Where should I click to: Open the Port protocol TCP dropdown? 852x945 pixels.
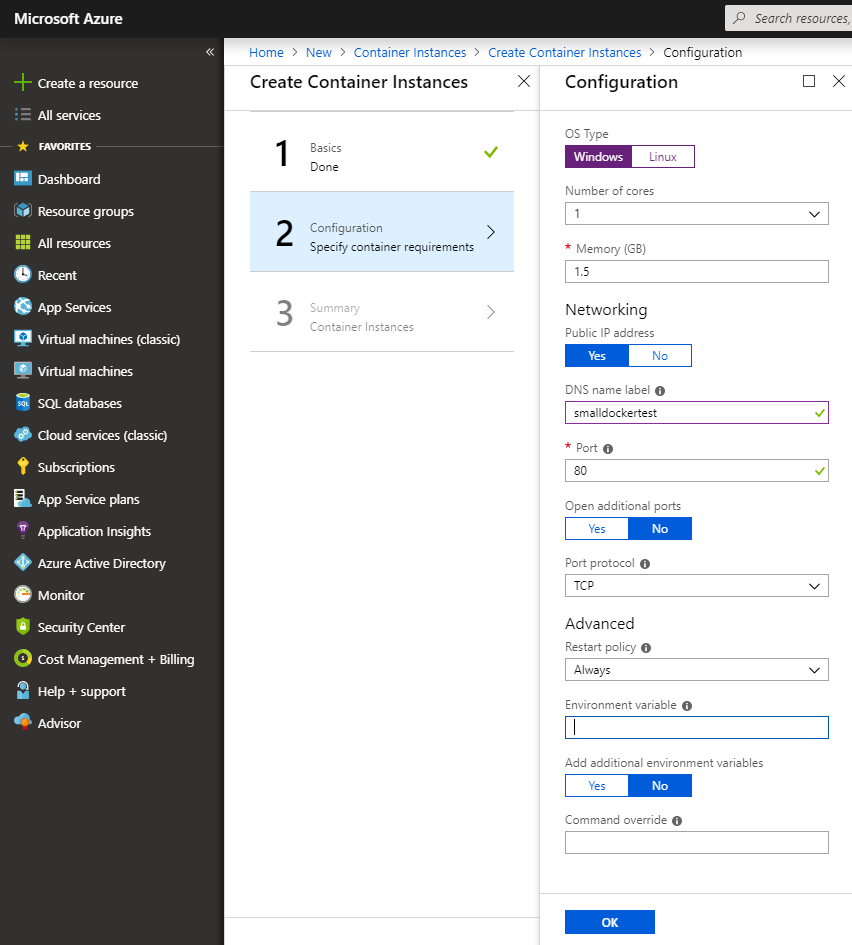tap(697, 586)
